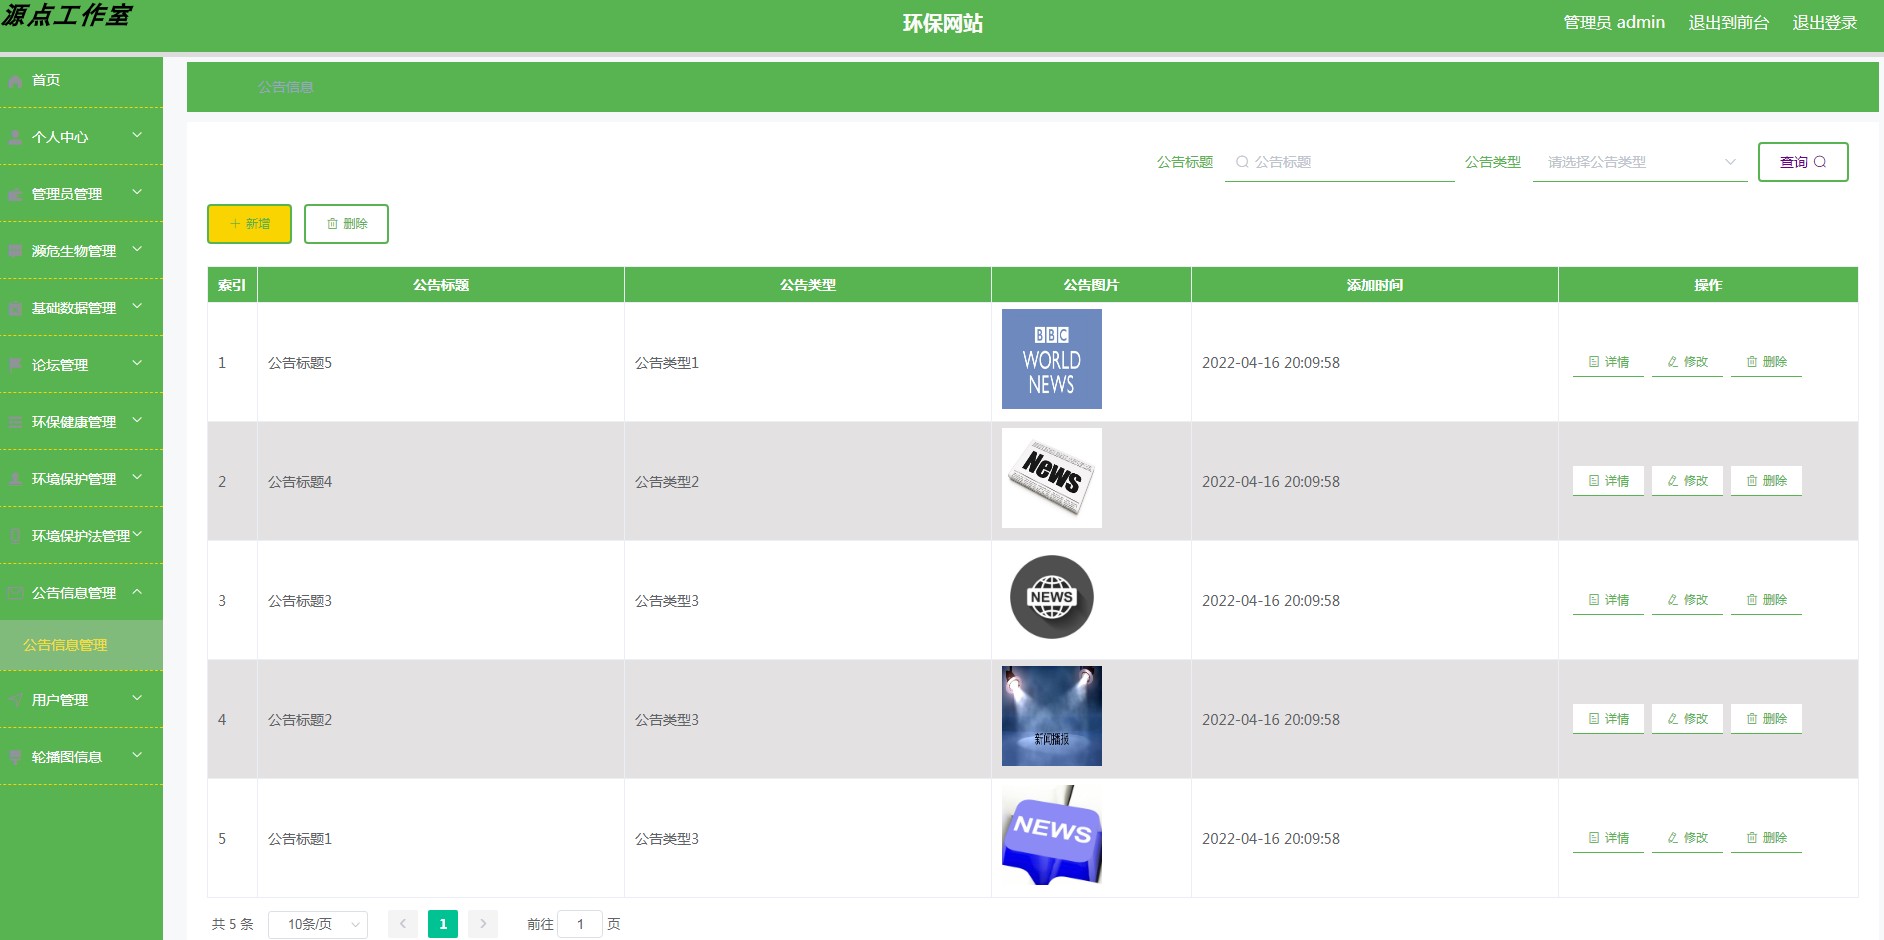Click the 轮播图信息 sidebar icon

[x=14, y=756]
